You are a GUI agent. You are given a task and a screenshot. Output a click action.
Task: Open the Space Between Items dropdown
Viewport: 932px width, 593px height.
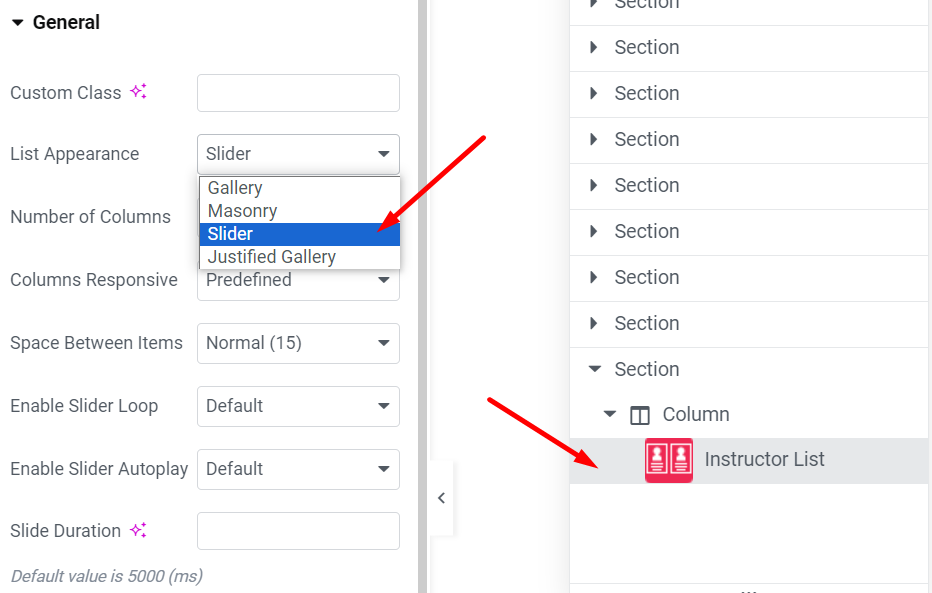[x=298, y=343]
